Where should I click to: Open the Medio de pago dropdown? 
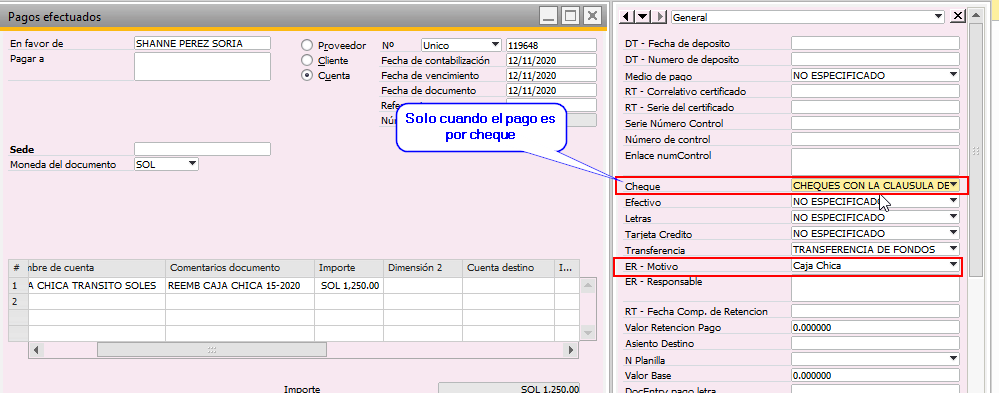[x=875, y=75]
